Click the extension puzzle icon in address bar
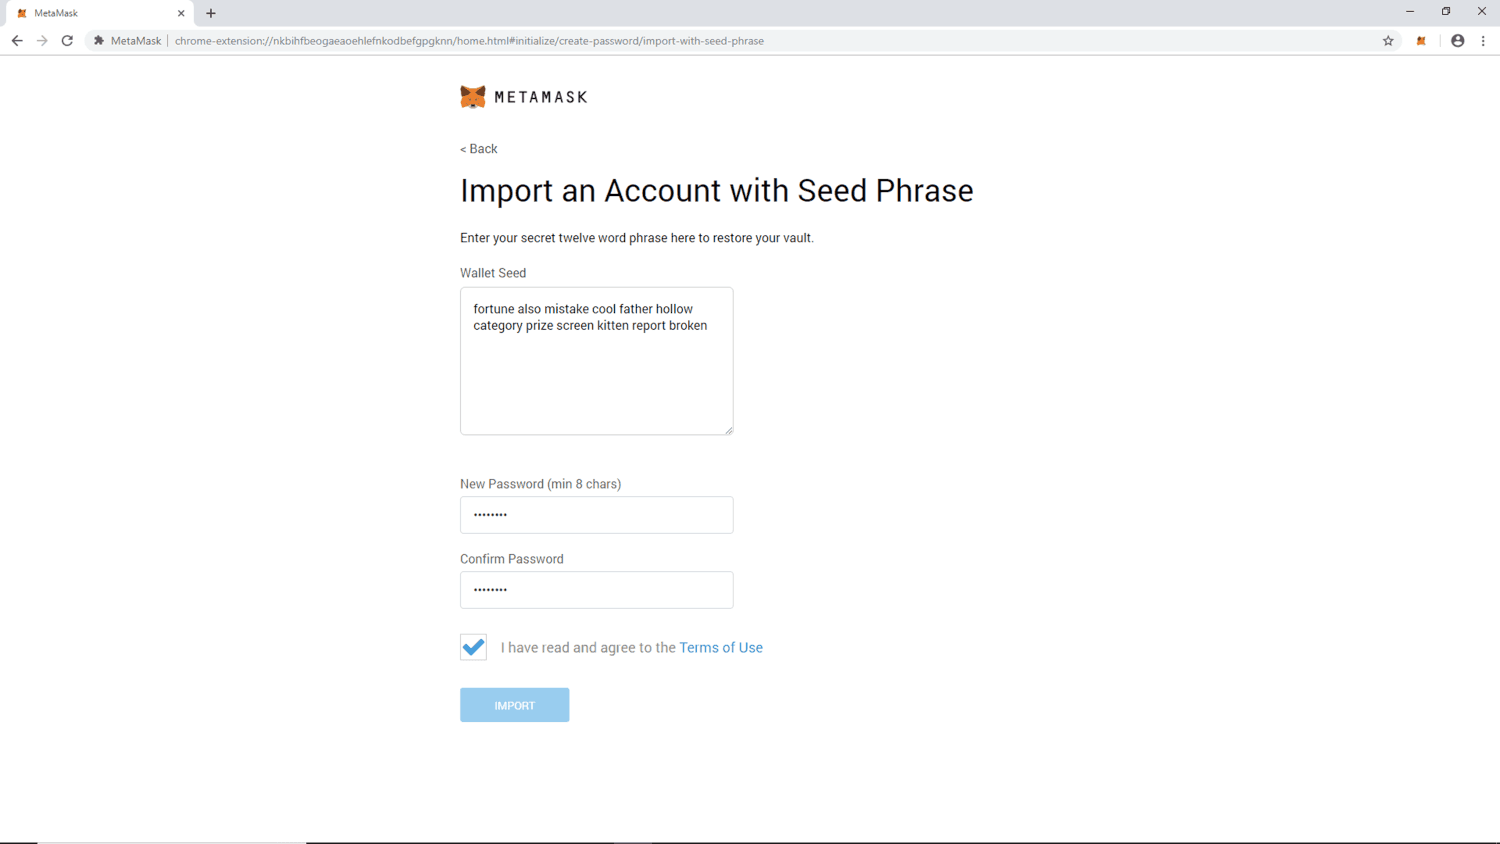Viewport: 1500px width, 844px height. coord(99,41)
